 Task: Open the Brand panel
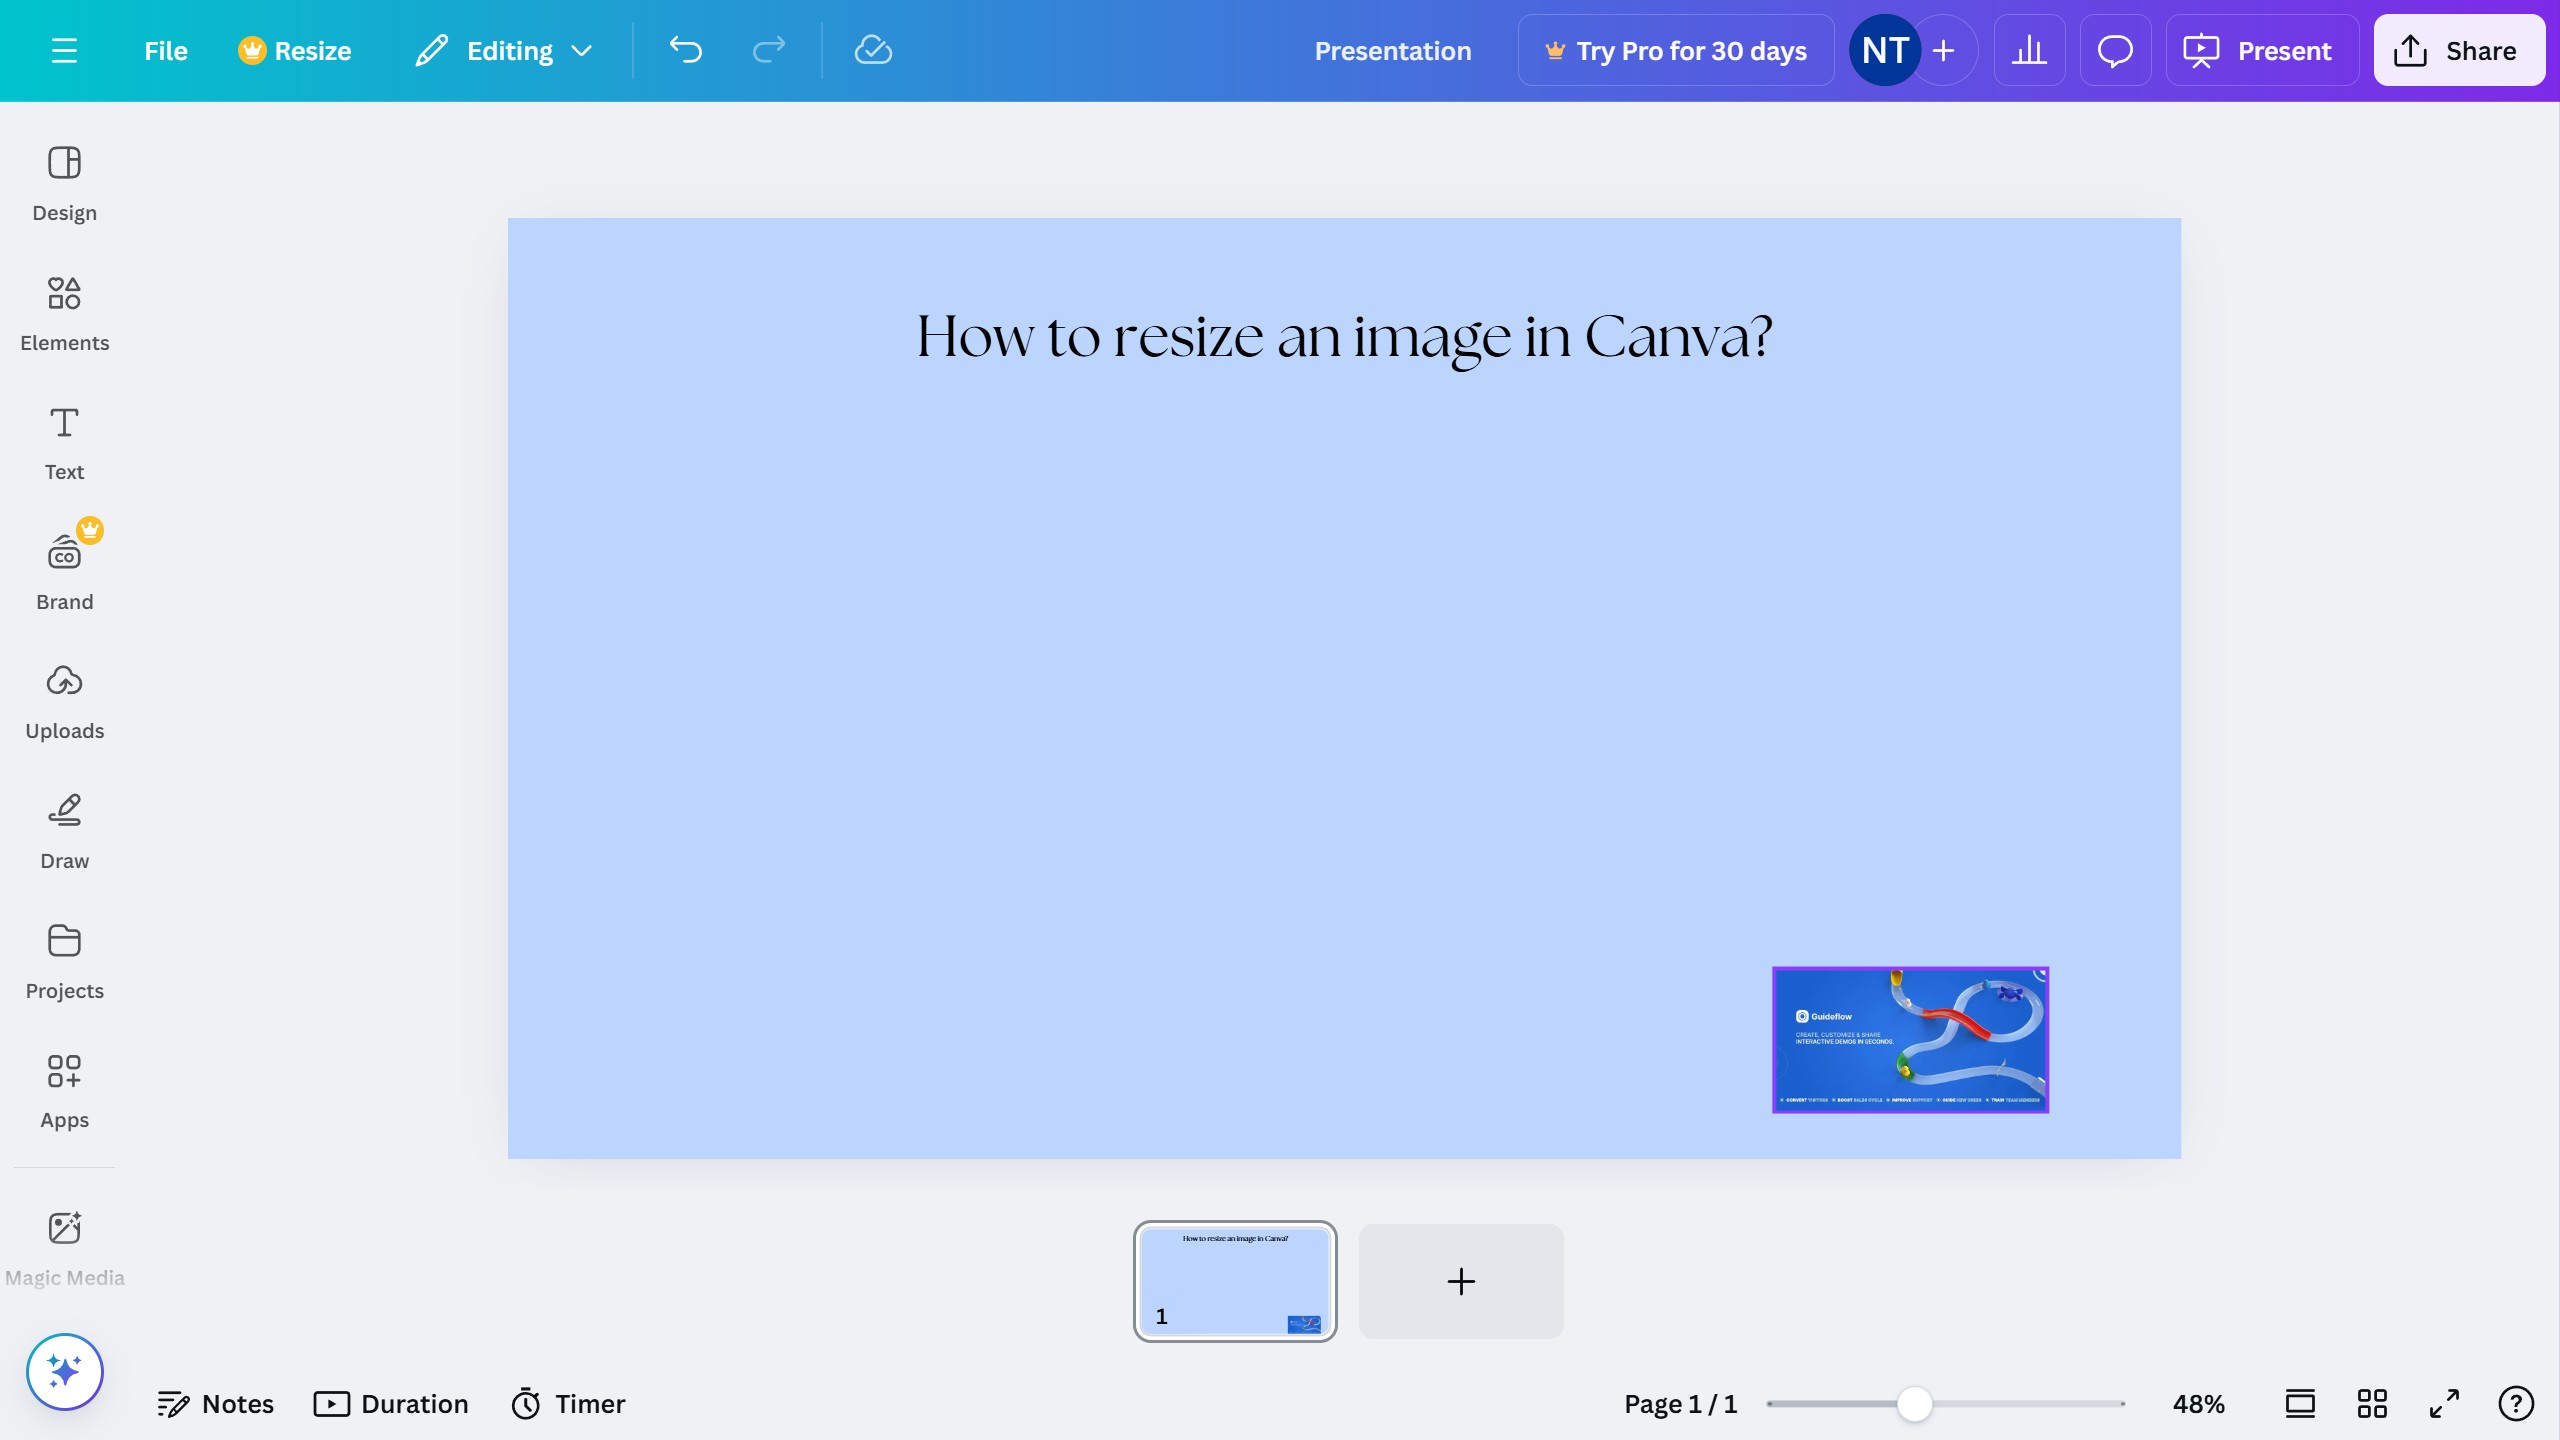(x=64, y=568)
